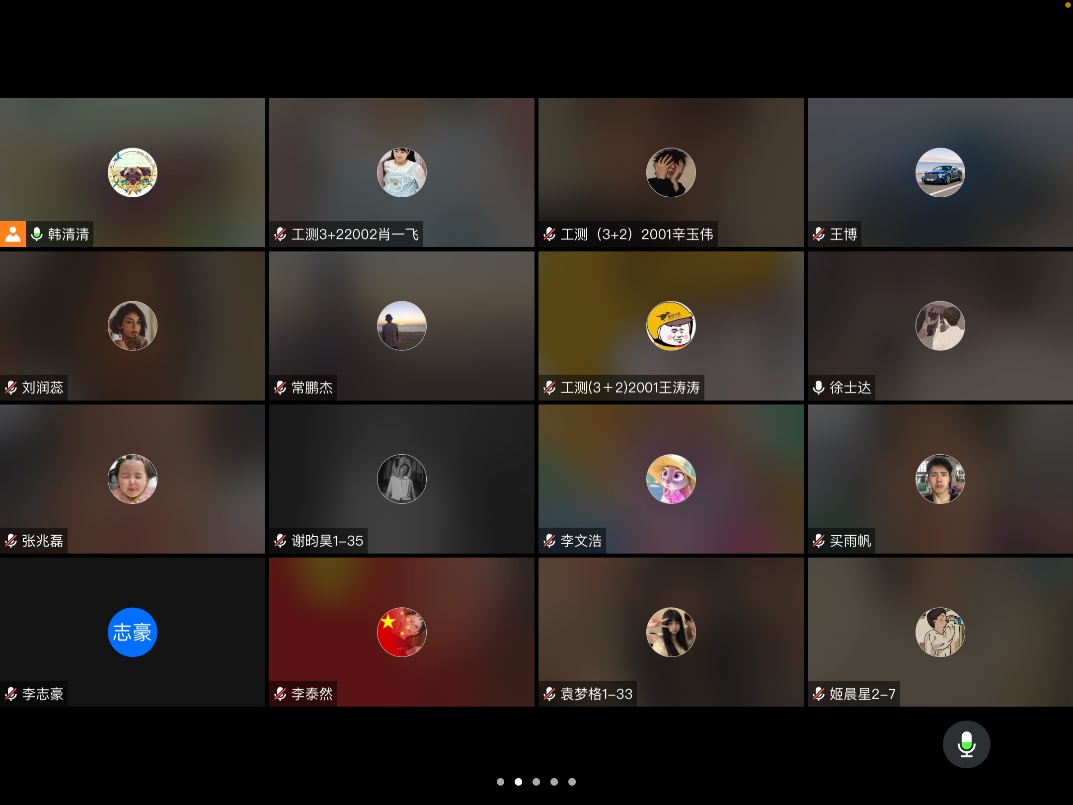The height and width of the screenshot is (805, 1073).
Task: Click the car avatar in 王博's tile
Action: click(x=940, y=173)
